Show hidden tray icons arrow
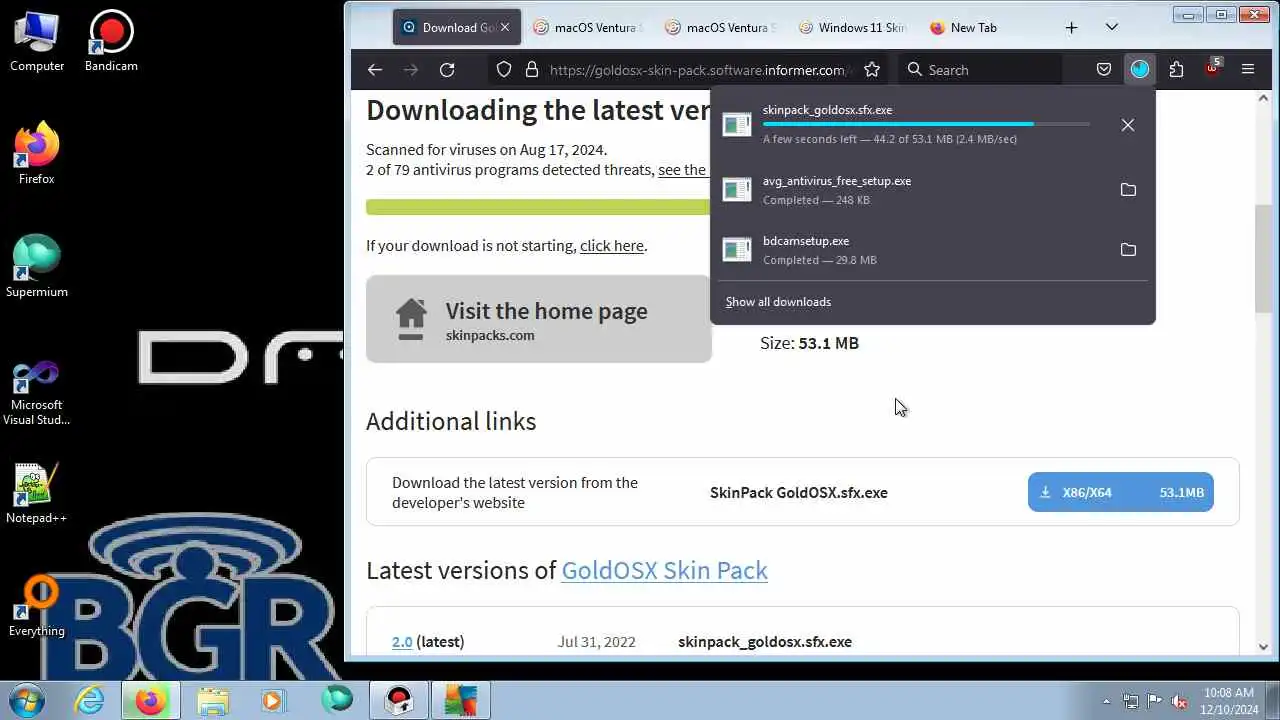Screen dimensions: 1280x720 coord(1106,701)
